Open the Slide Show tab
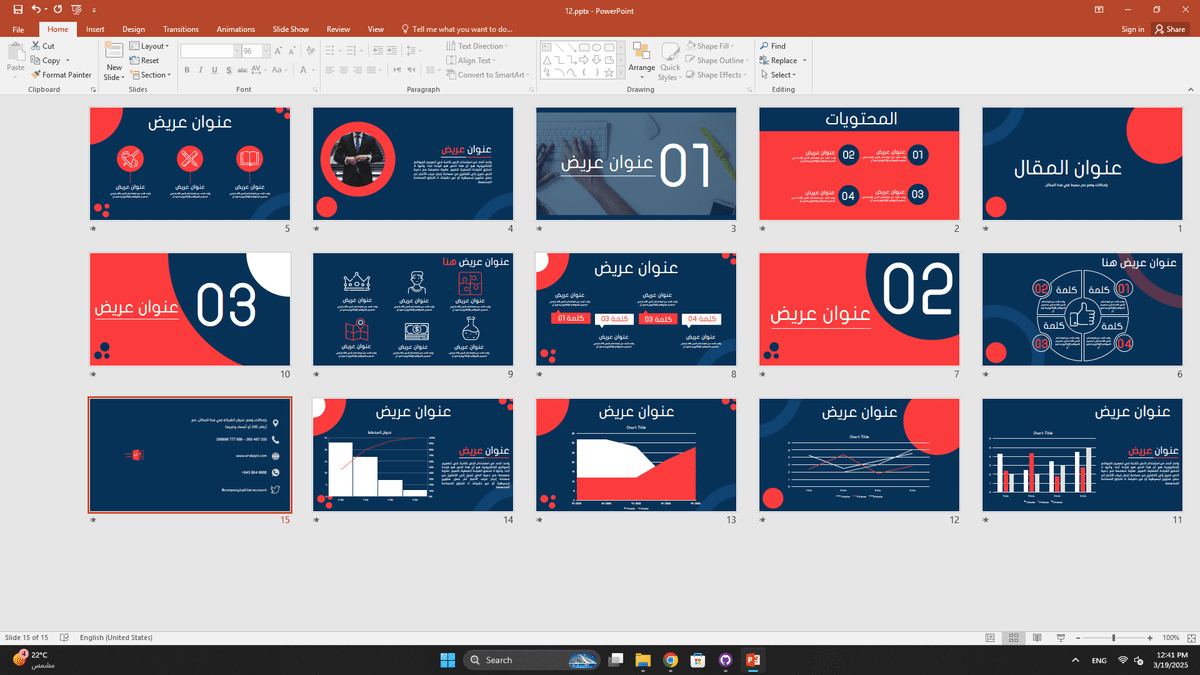1200x675 pixels. pyautogui.click(x=290, y=29)
